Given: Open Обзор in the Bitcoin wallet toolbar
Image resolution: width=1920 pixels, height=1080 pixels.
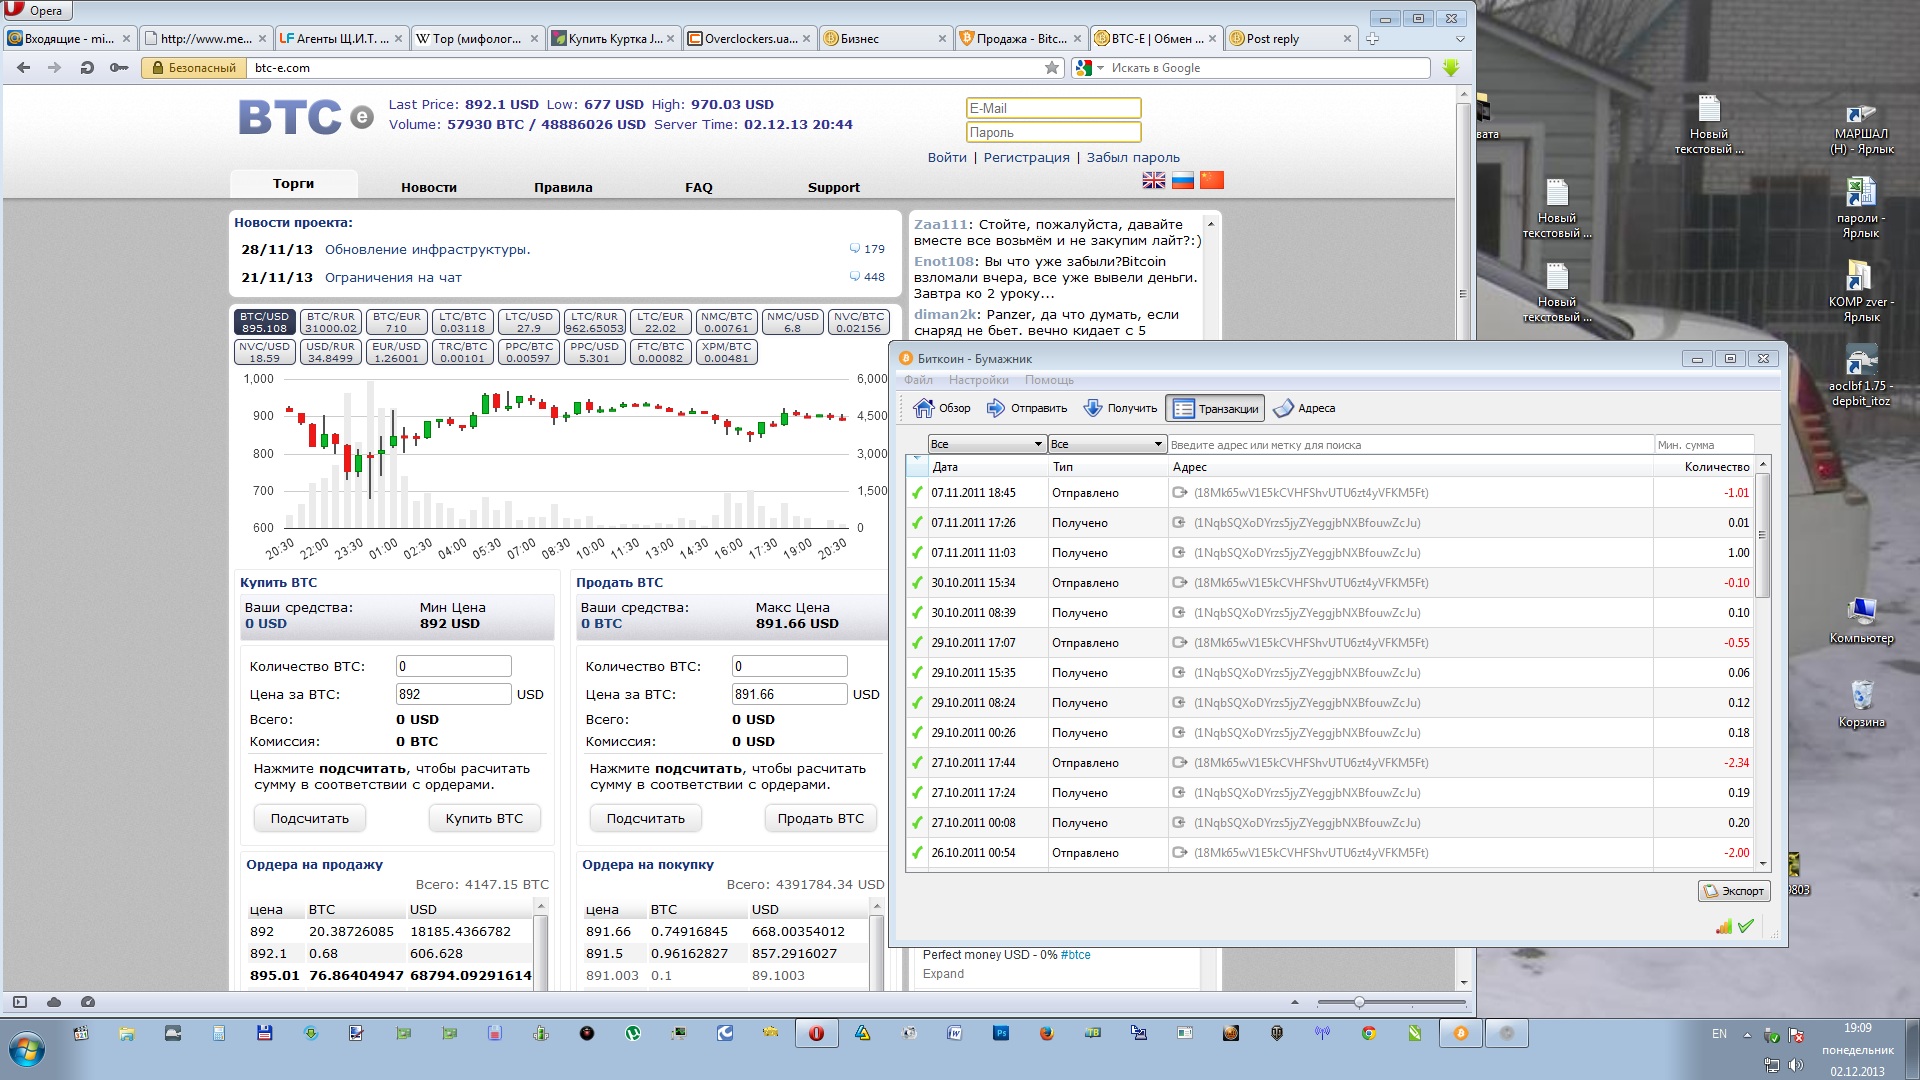Looking at the screenshot, I should click(942, 408).
